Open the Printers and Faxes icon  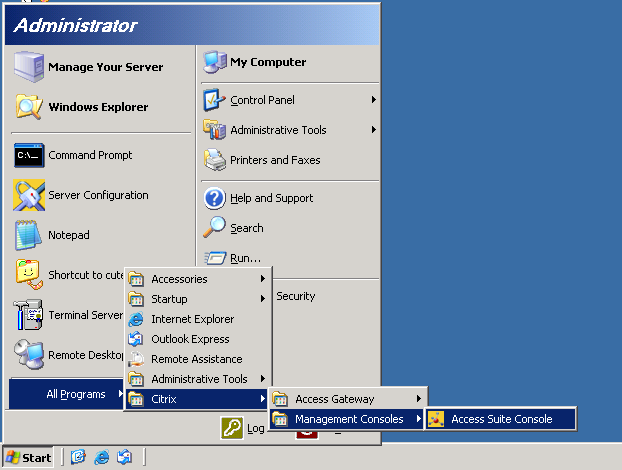coord(215,160)
